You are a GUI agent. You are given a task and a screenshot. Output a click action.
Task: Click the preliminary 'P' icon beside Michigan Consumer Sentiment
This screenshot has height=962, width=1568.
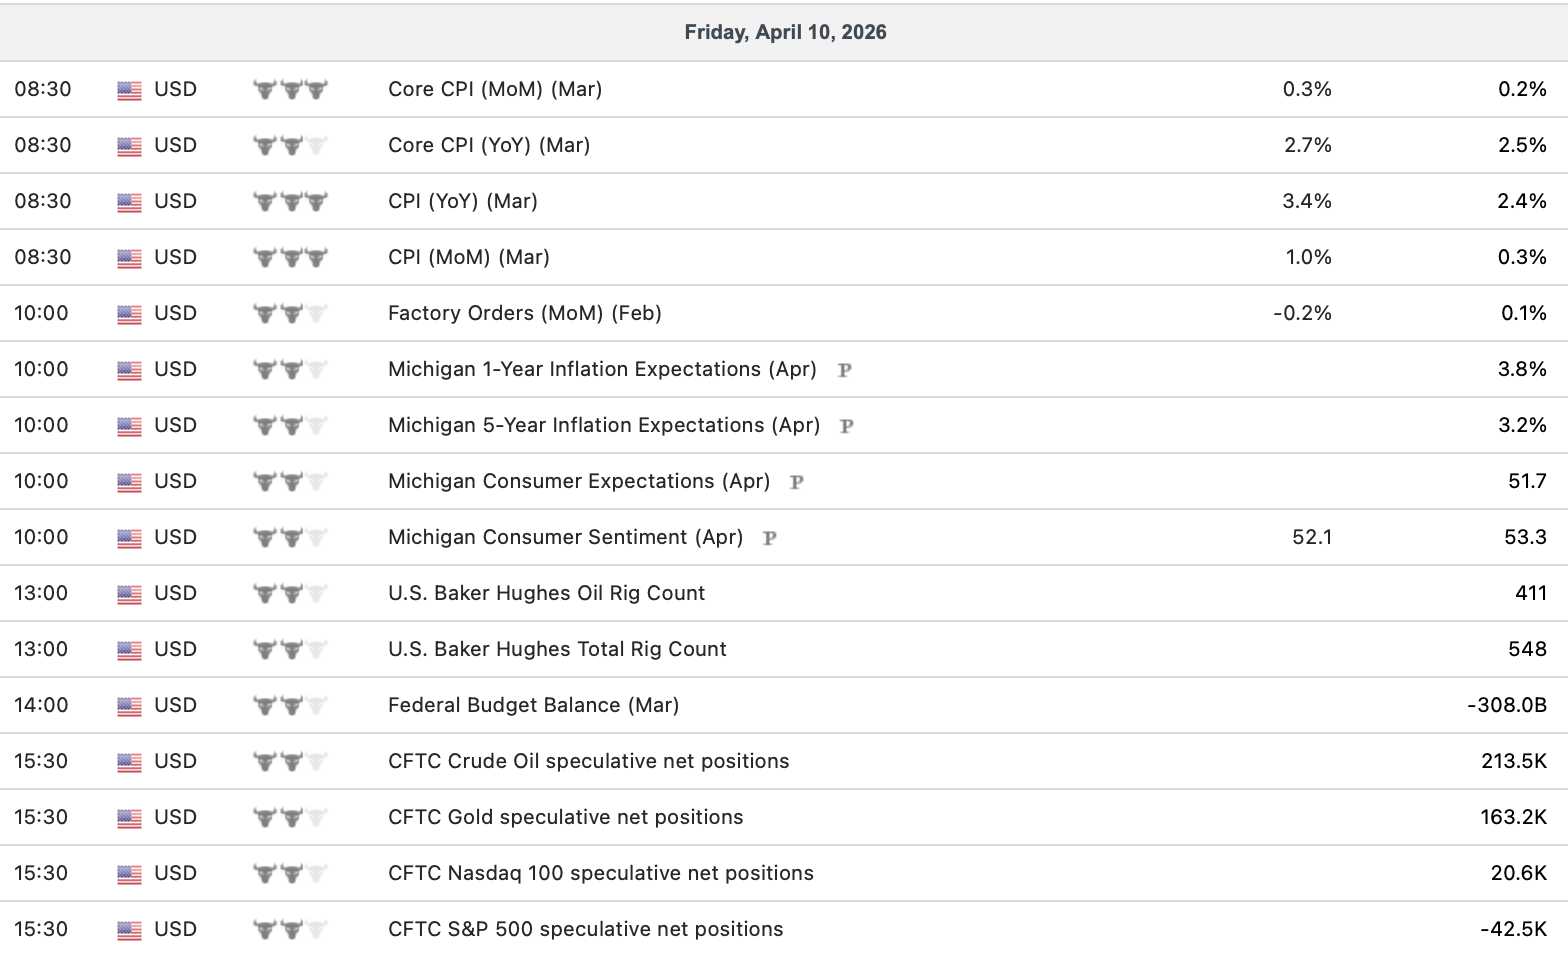coord(770,538)
